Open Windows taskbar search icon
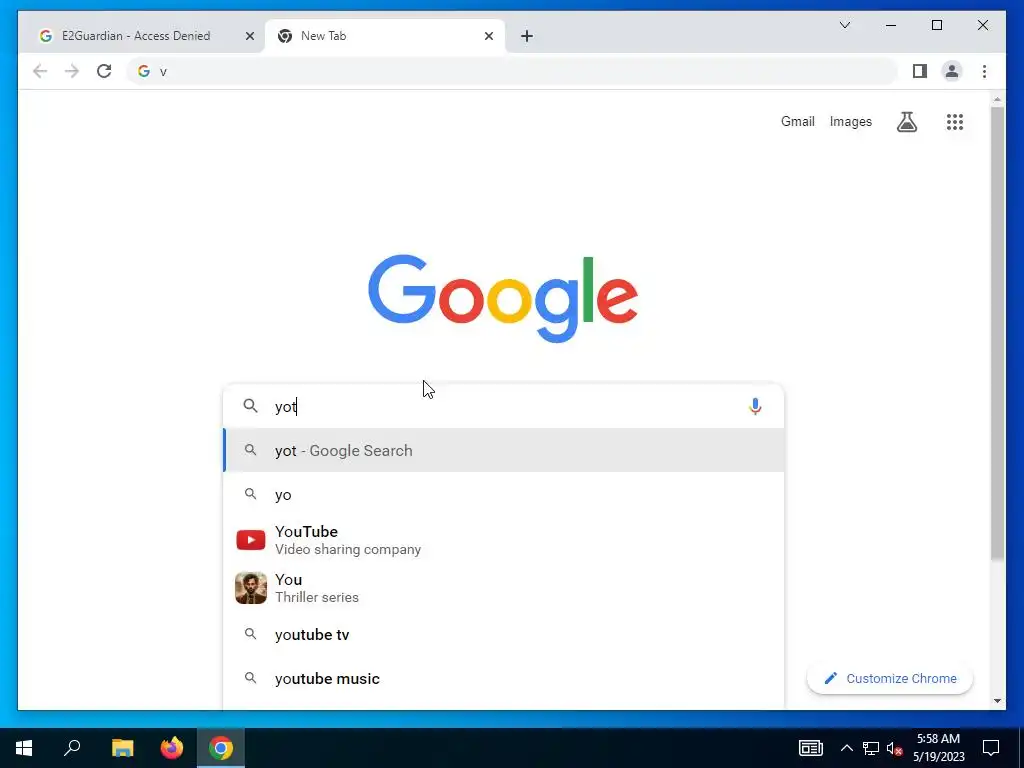This screenshot has height=768, width=1024. click(x=72, y=748)
